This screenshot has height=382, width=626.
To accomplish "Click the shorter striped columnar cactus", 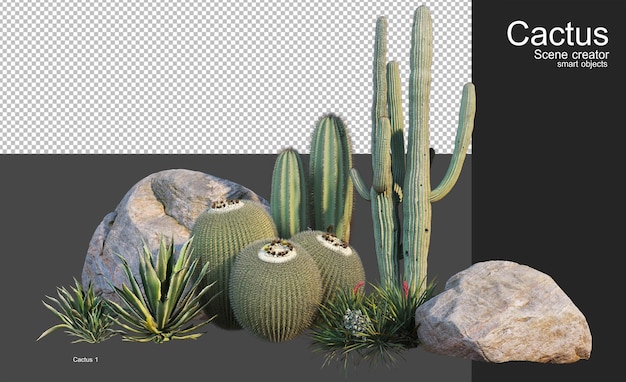I will (288, 194).
